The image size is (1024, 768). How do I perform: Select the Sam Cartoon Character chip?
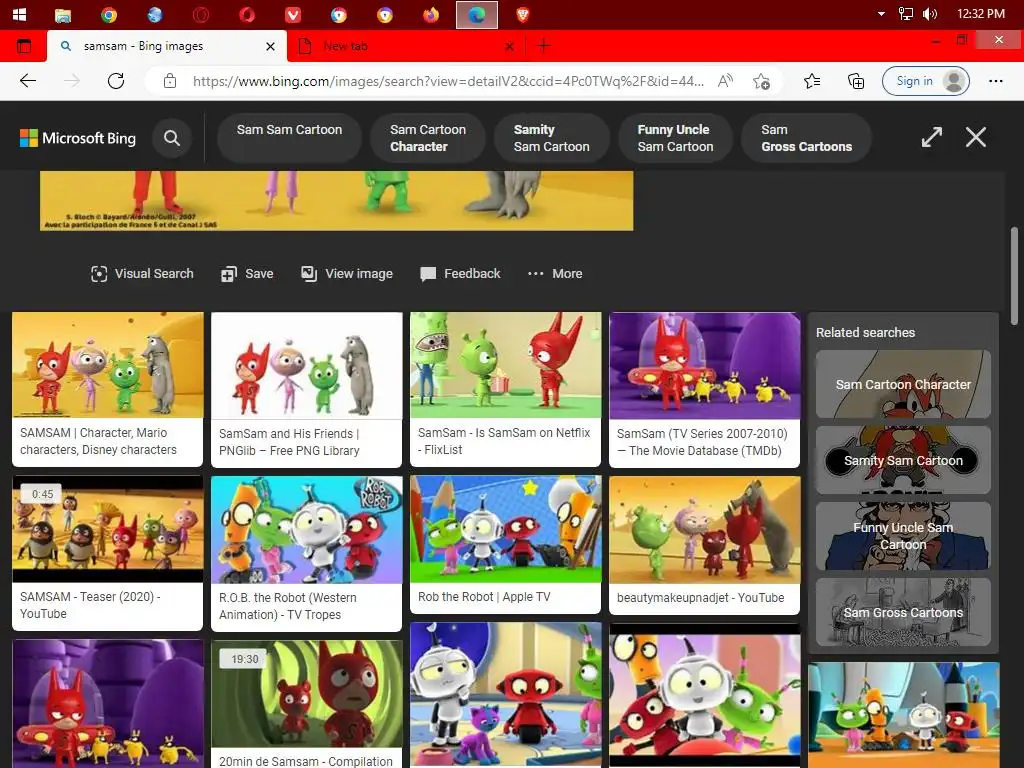(428, 138)
